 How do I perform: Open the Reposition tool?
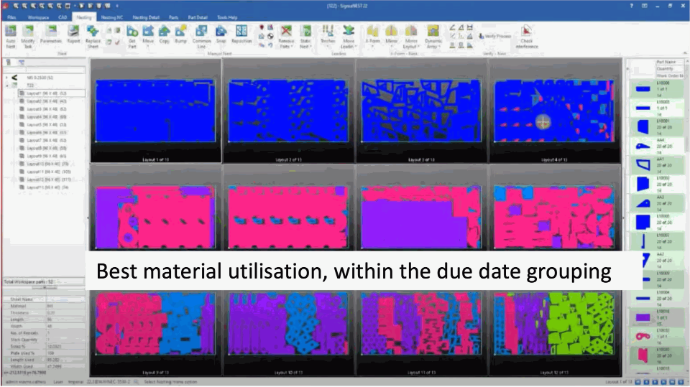pos(241,35)
